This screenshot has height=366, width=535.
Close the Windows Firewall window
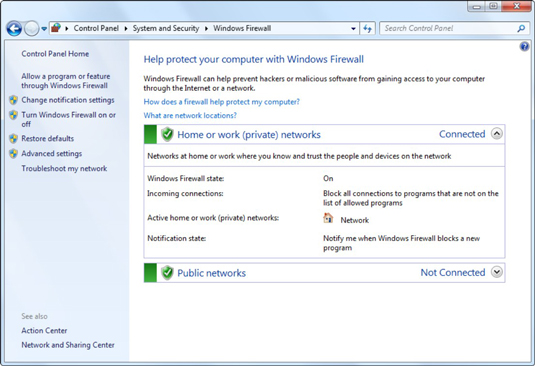click(x=517, y=6)
